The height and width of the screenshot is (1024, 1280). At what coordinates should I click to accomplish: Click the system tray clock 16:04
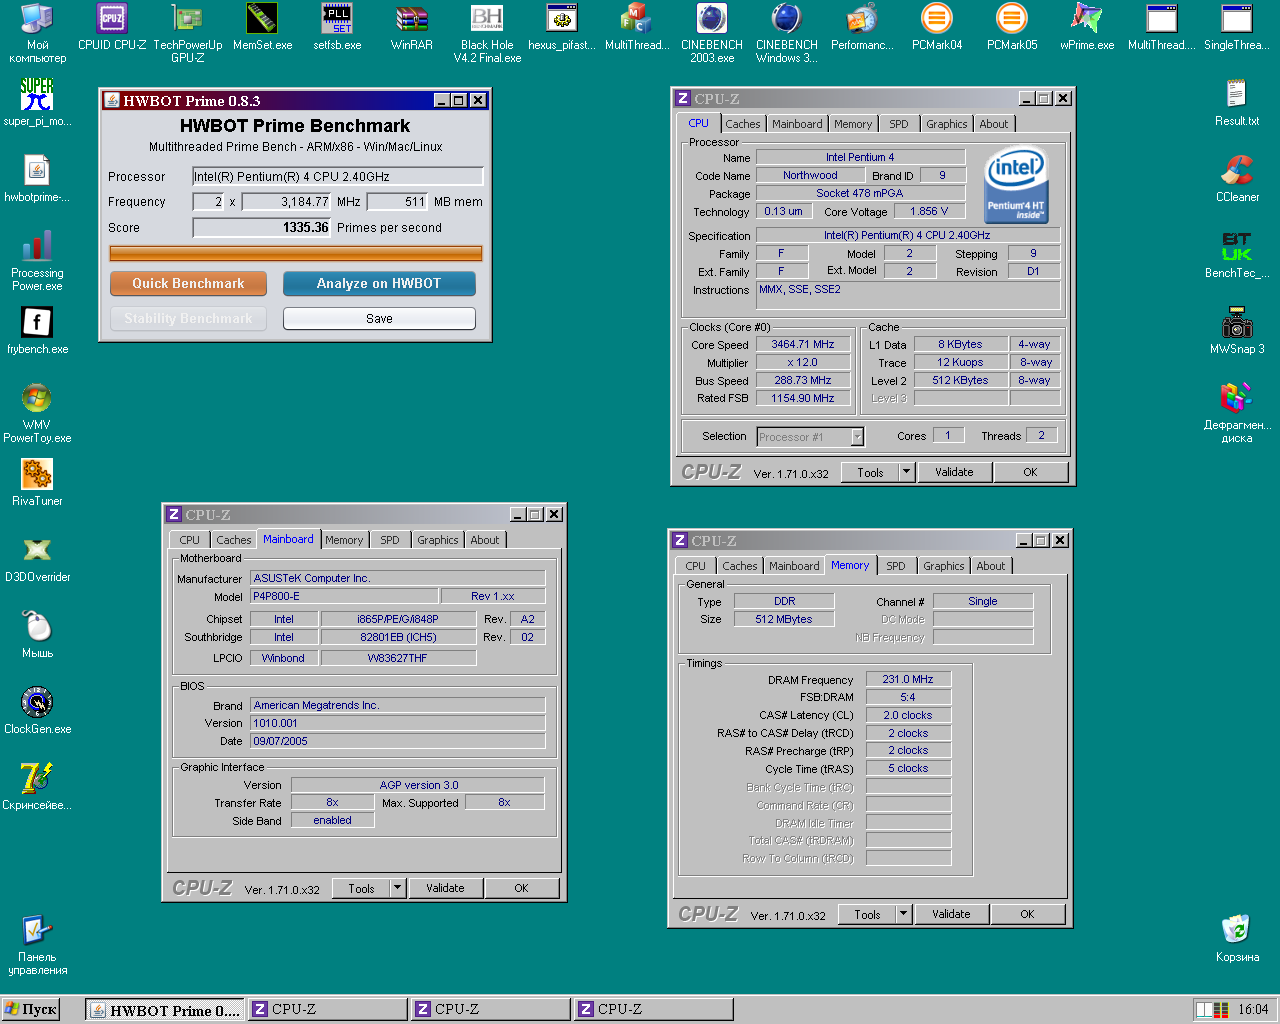tap(1253, 1010)
